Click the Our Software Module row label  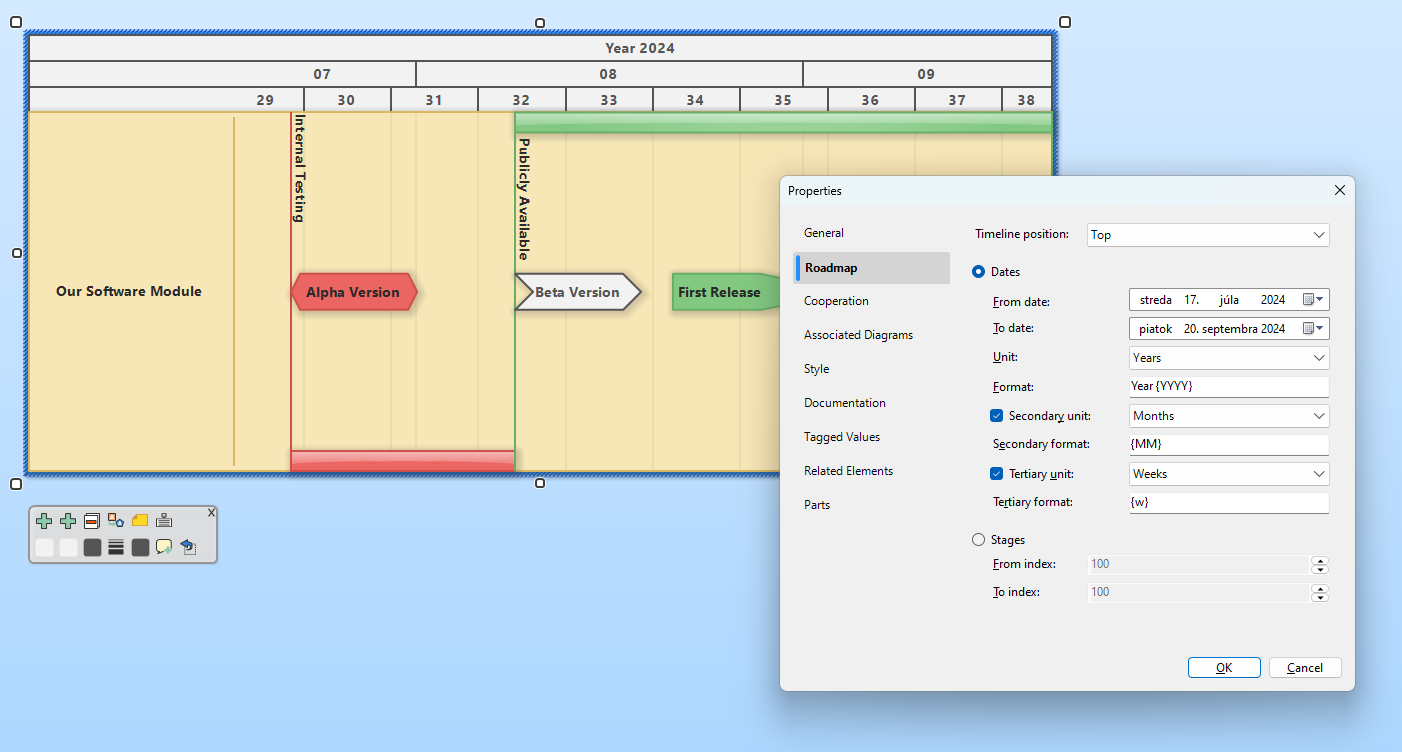(x=129, y=291)
